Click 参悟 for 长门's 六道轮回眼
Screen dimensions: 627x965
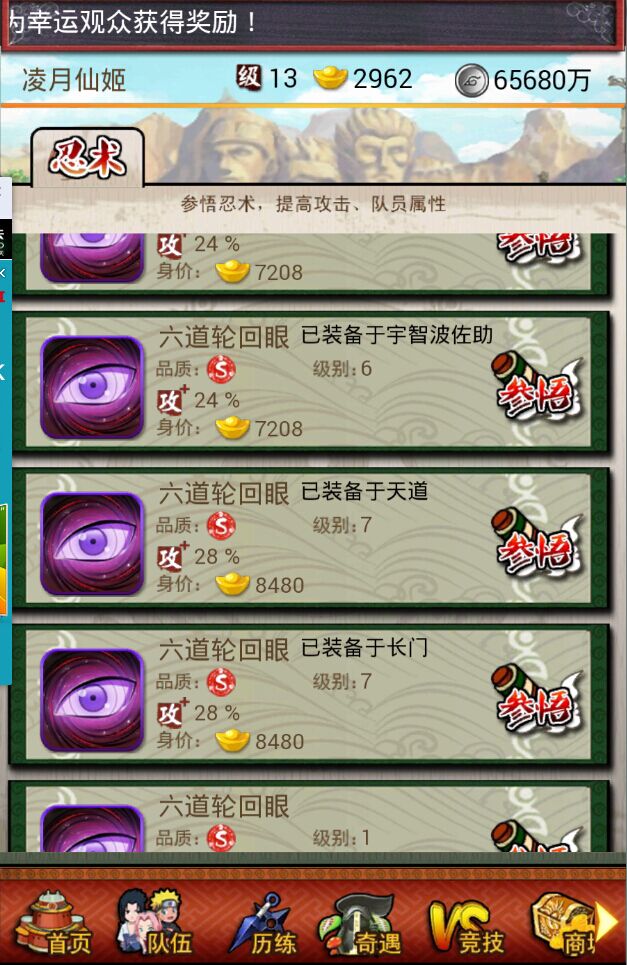click(537, 699)
